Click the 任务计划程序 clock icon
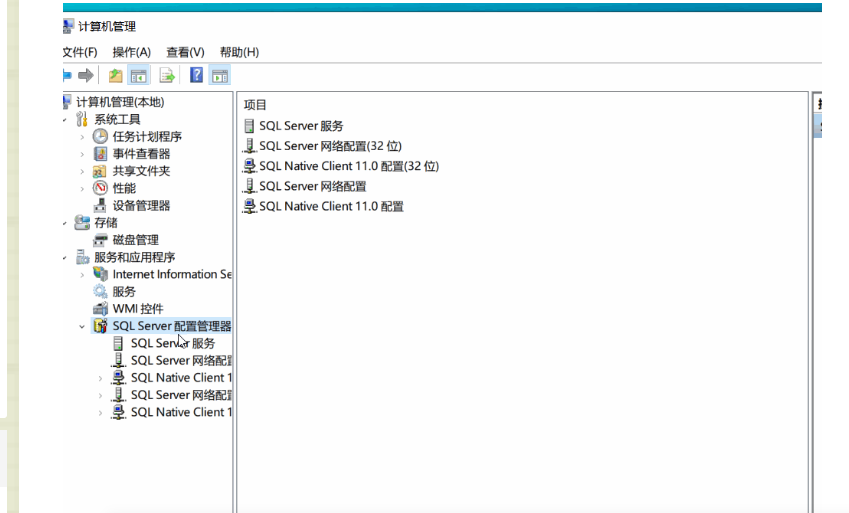Screen dimensions: 849x513 100,137
